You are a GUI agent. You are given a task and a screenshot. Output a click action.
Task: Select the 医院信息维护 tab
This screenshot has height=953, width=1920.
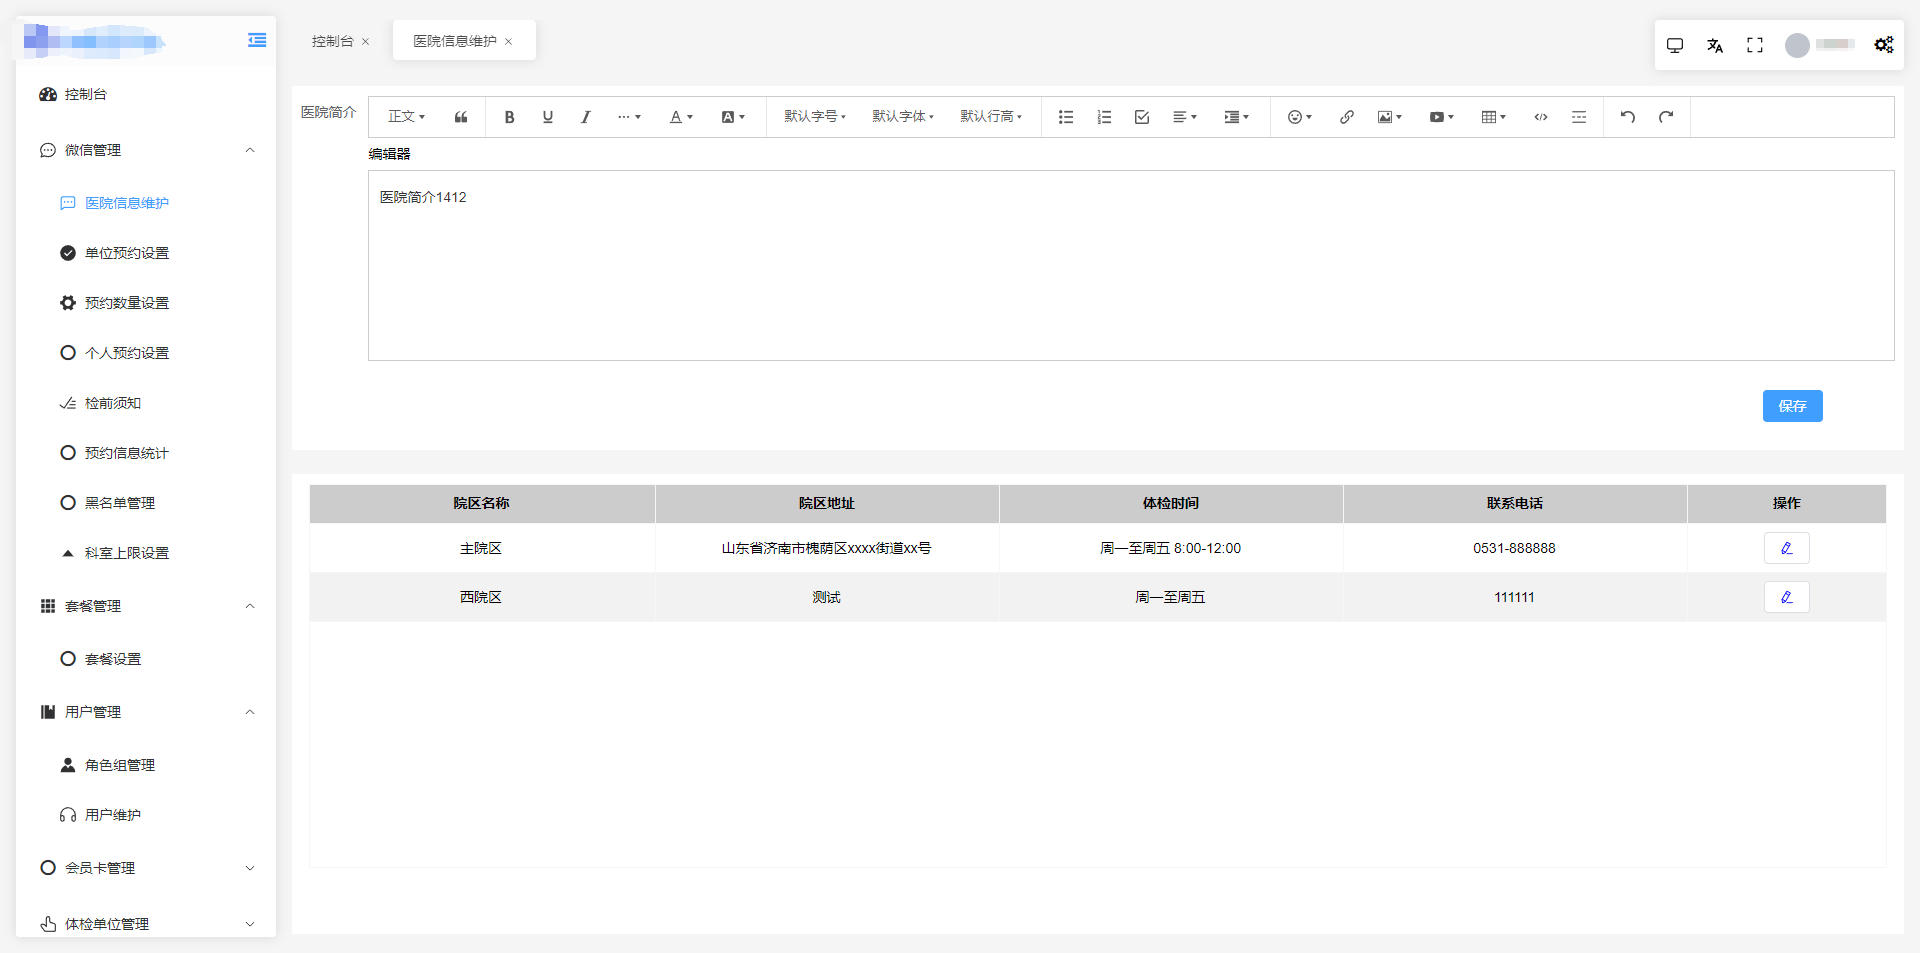click(x=455, y=41)
